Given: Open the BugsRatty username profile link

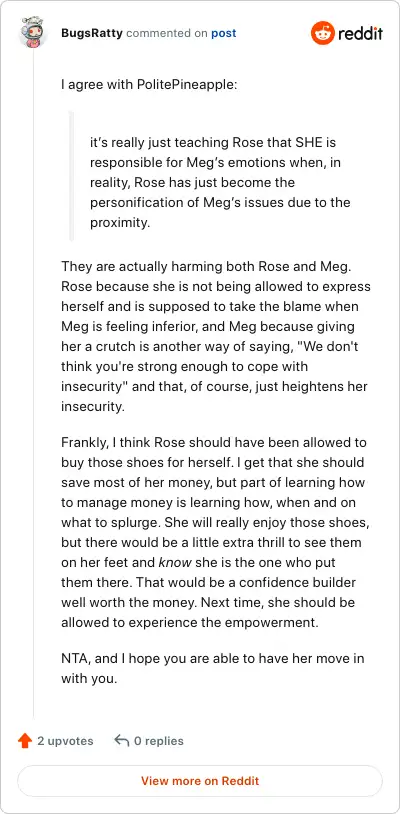Looking at the screenshot, I should coord(92,33).
